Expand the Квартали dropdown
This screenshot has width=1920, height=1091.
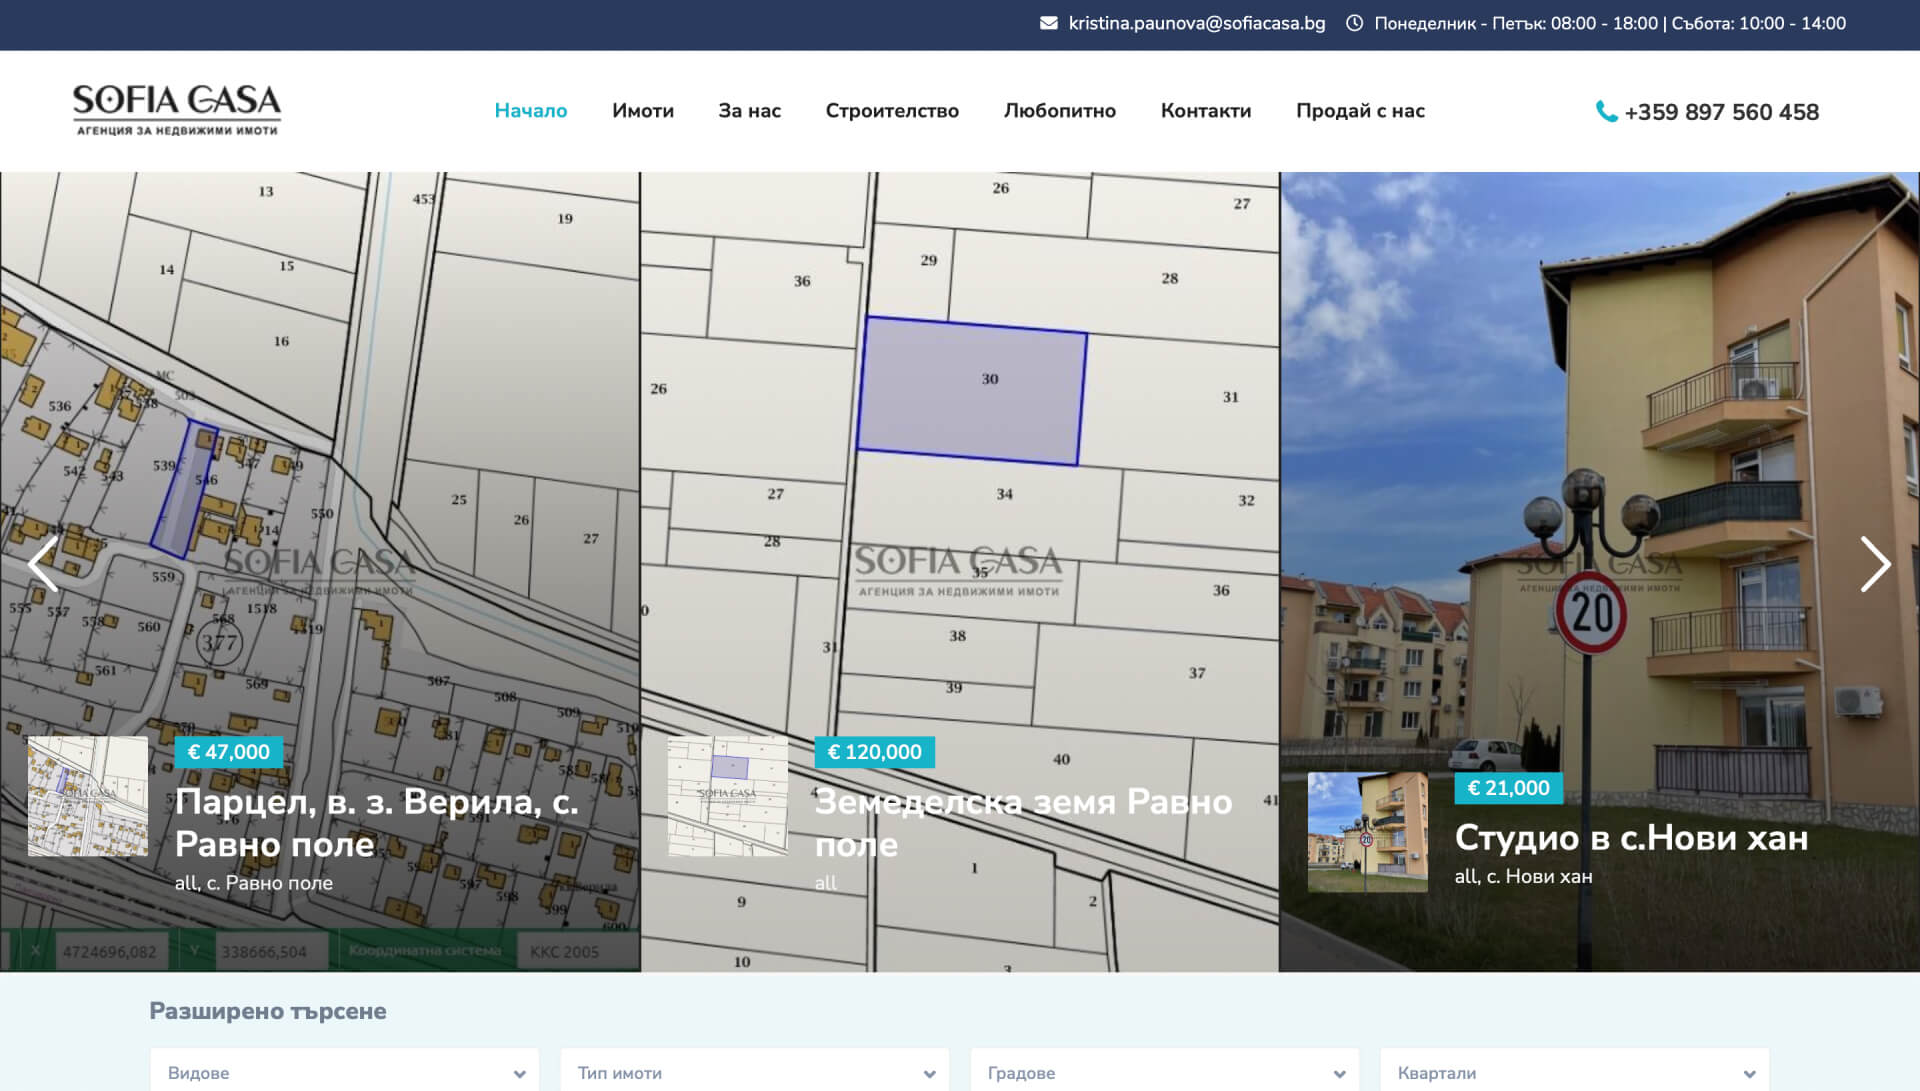coord(1575,1072)
